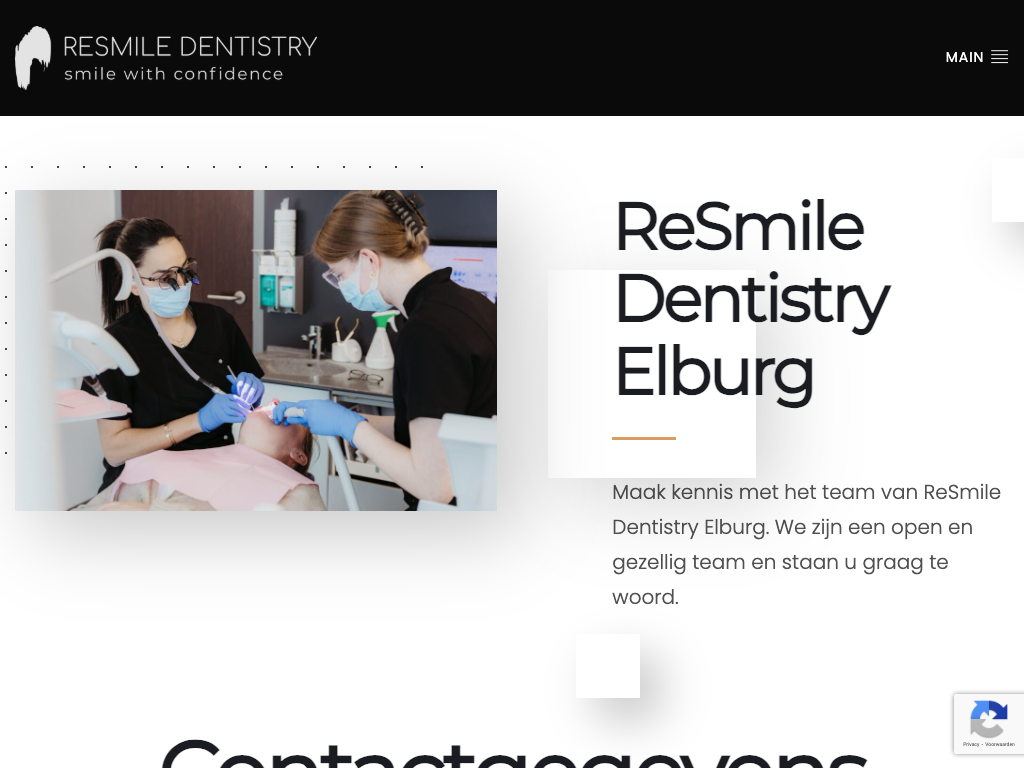
Task: Click the Contactgegevens heading
Action: coord(513,752)
